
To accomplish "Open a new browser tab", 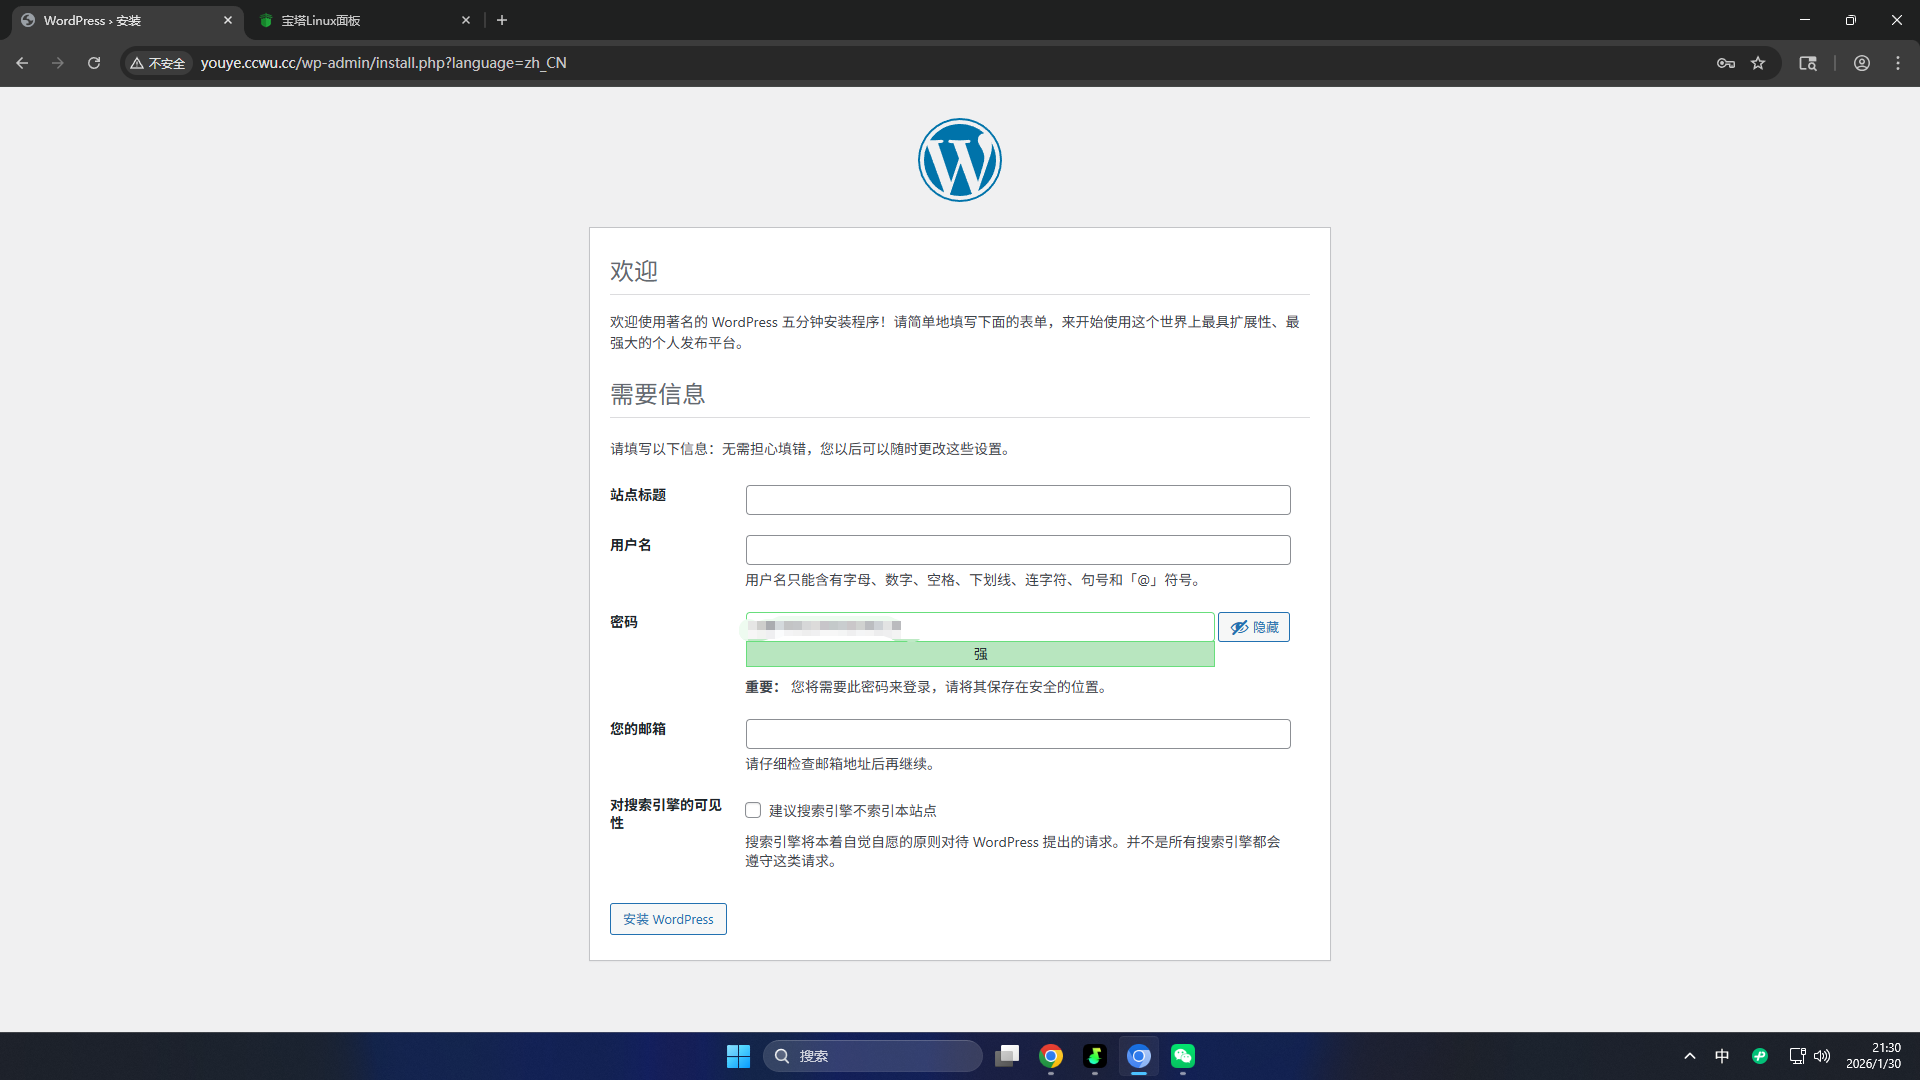I will 502,20.
